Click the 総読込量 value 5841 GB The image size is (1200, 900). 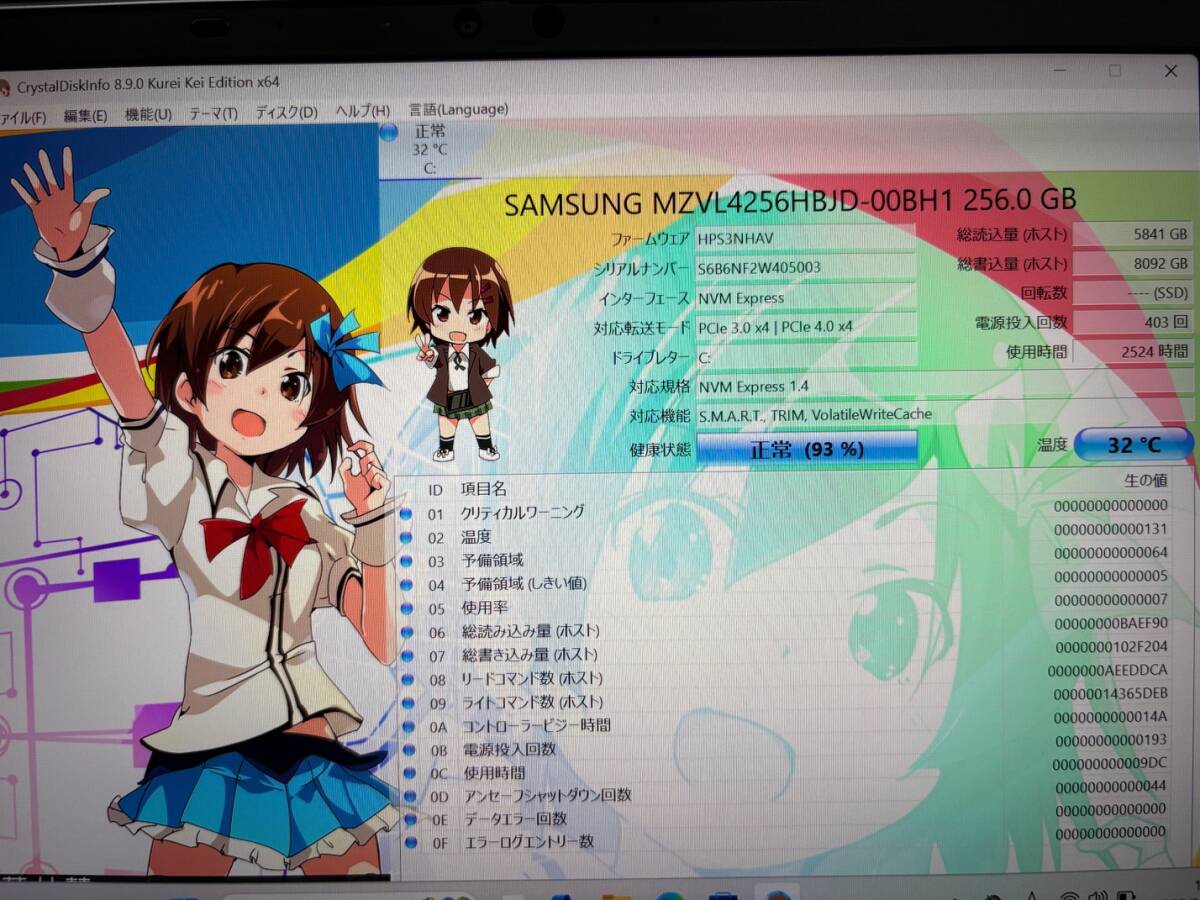(1132, 235)
